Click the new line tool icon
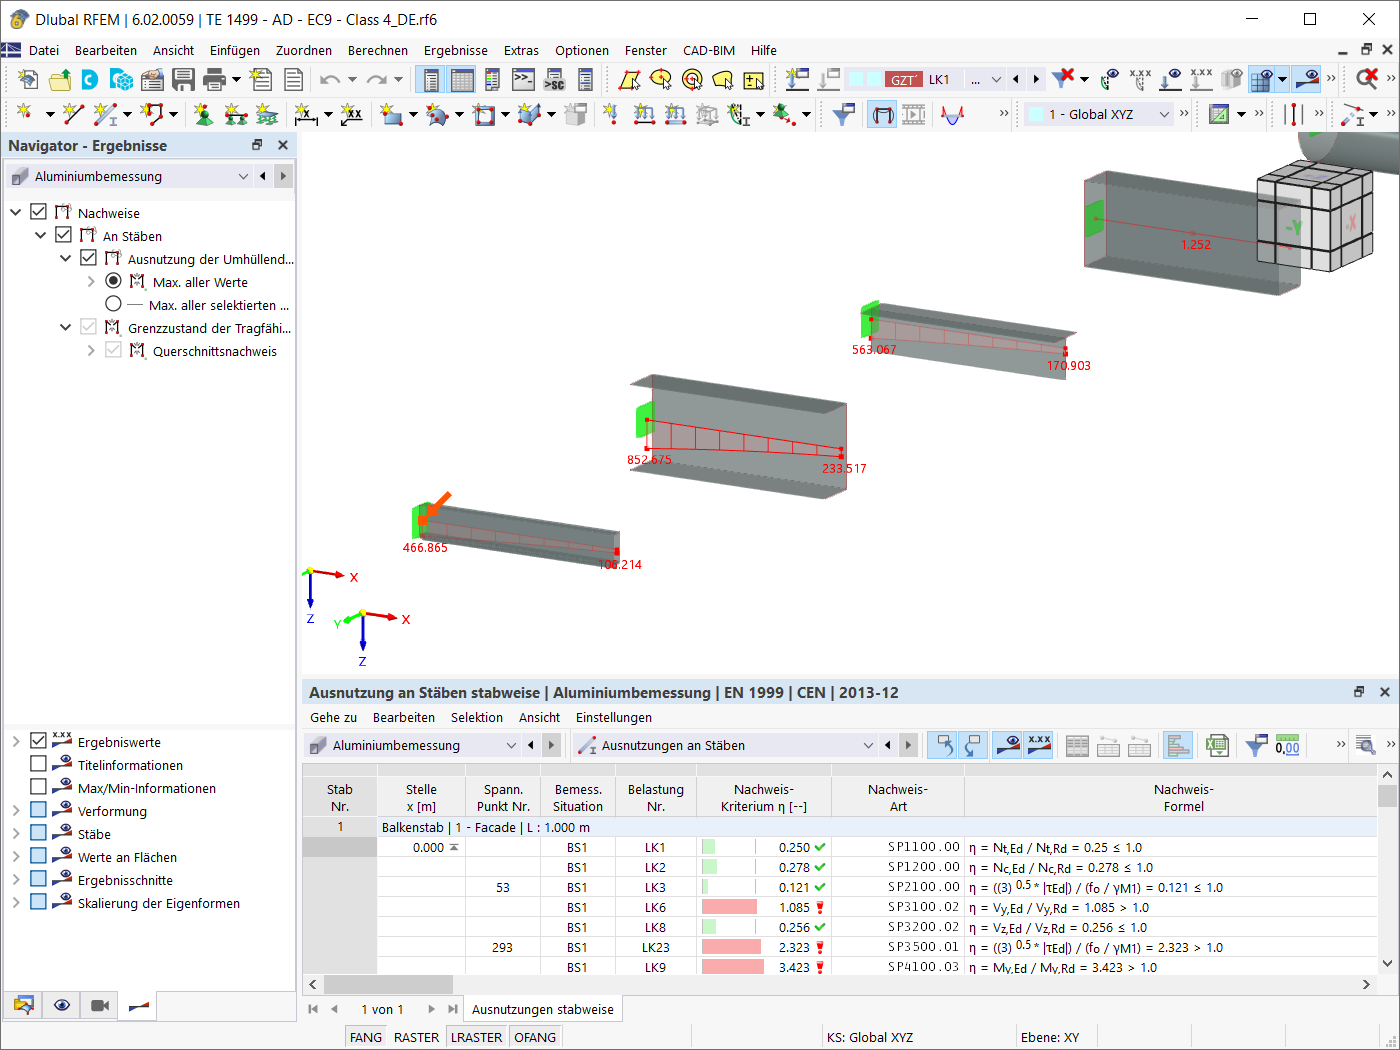 click(73, 115)
